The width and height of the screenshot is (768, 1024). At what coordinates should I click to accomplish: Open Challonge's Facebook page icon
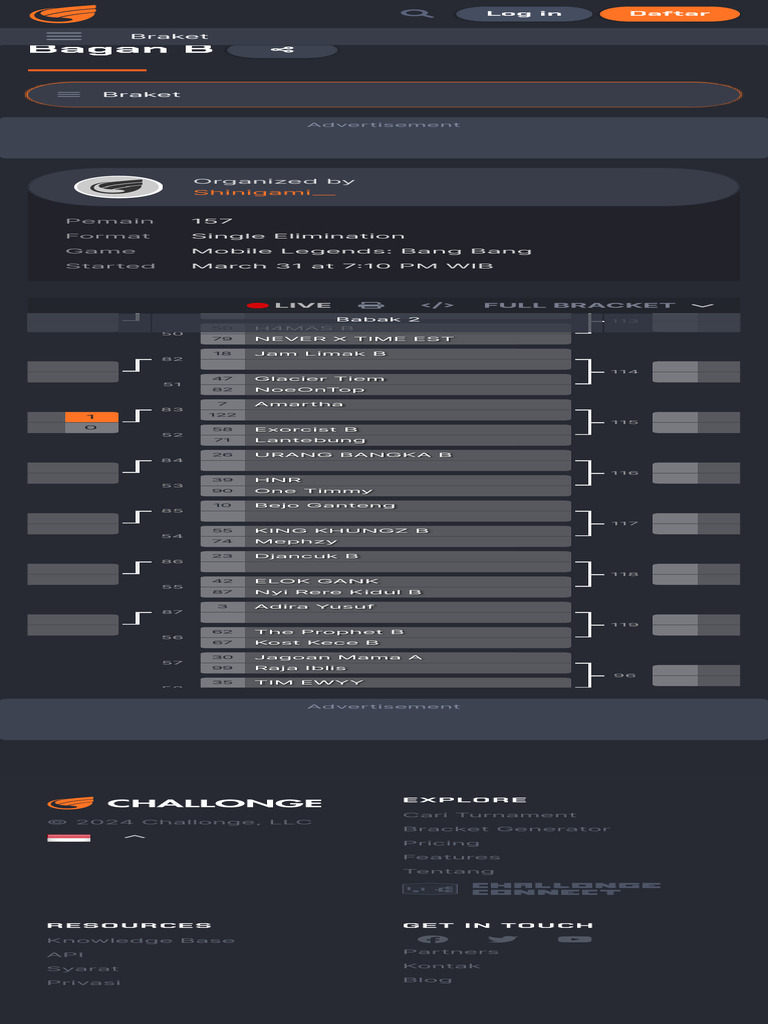432,939
